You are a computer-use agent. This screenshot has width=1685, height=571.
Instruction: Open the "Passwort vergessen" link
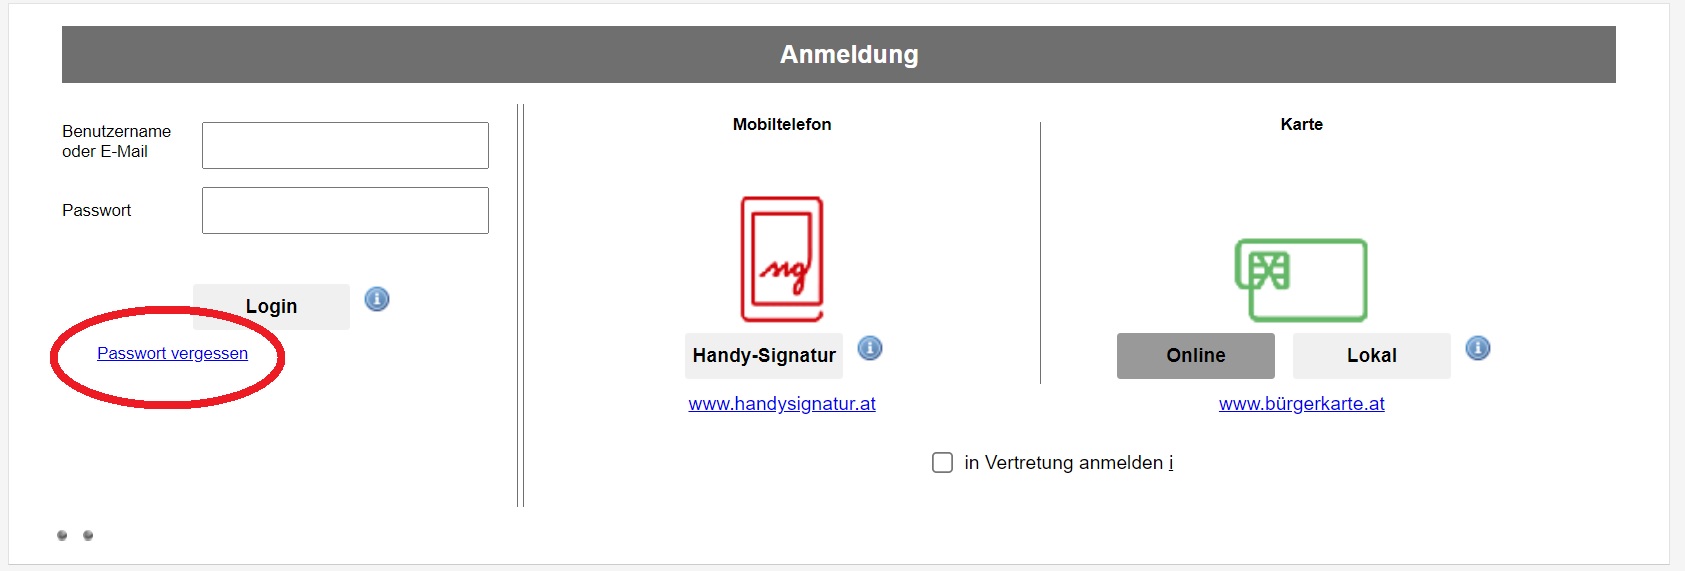coord(172,354)
